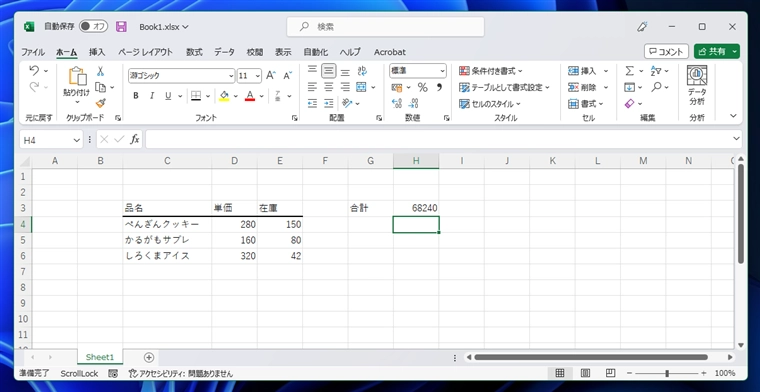The height and width of the screenshot is (392, 760).
Task: Click the Page Layout view button
Action: pyautogui.click(x=585, y=373)
